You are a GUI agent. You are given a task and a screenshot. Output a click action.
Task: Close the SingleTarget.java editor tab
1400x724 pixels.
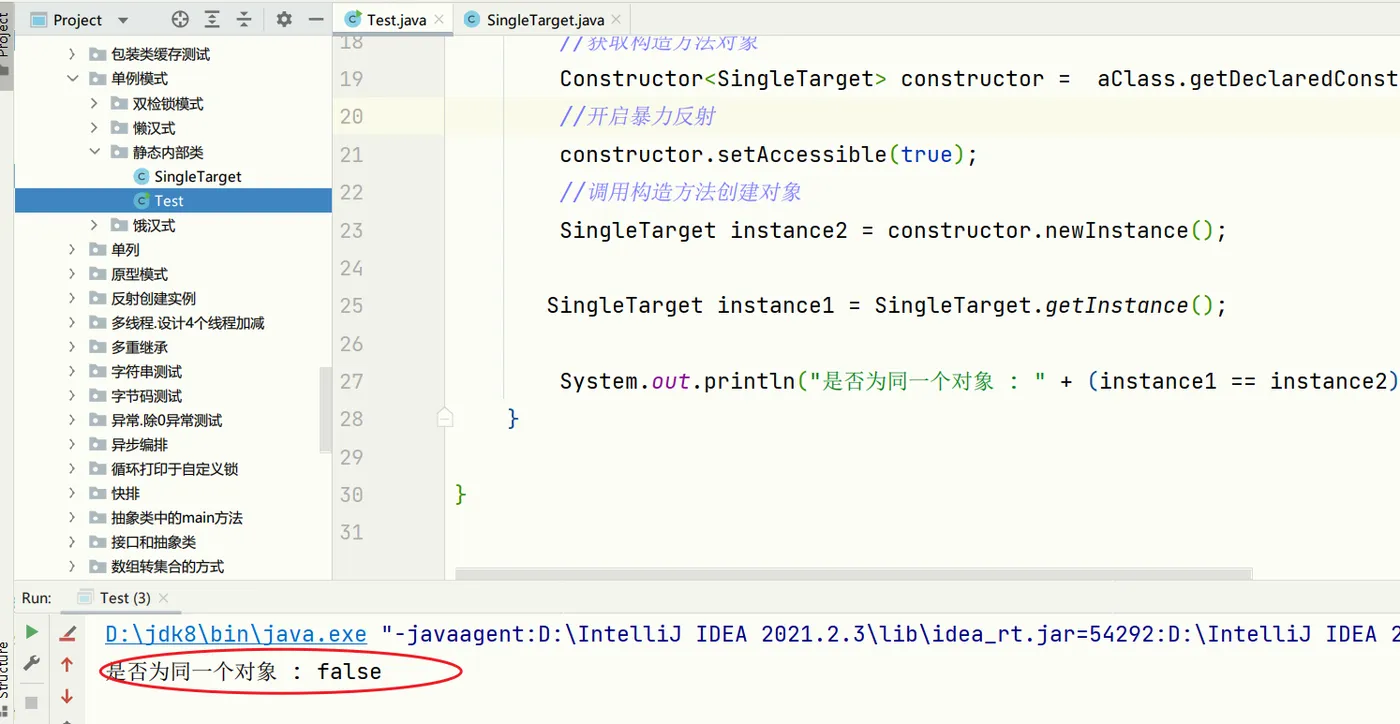point(615,20)
